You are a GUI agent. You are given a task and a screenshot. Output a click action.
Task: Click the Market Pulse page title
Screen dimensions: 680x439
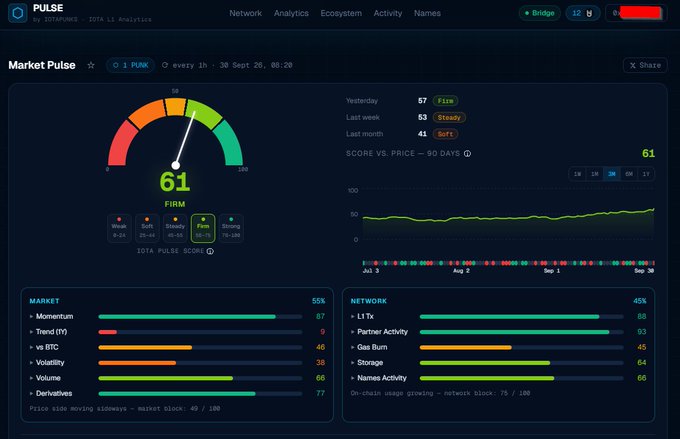[42, 65]
